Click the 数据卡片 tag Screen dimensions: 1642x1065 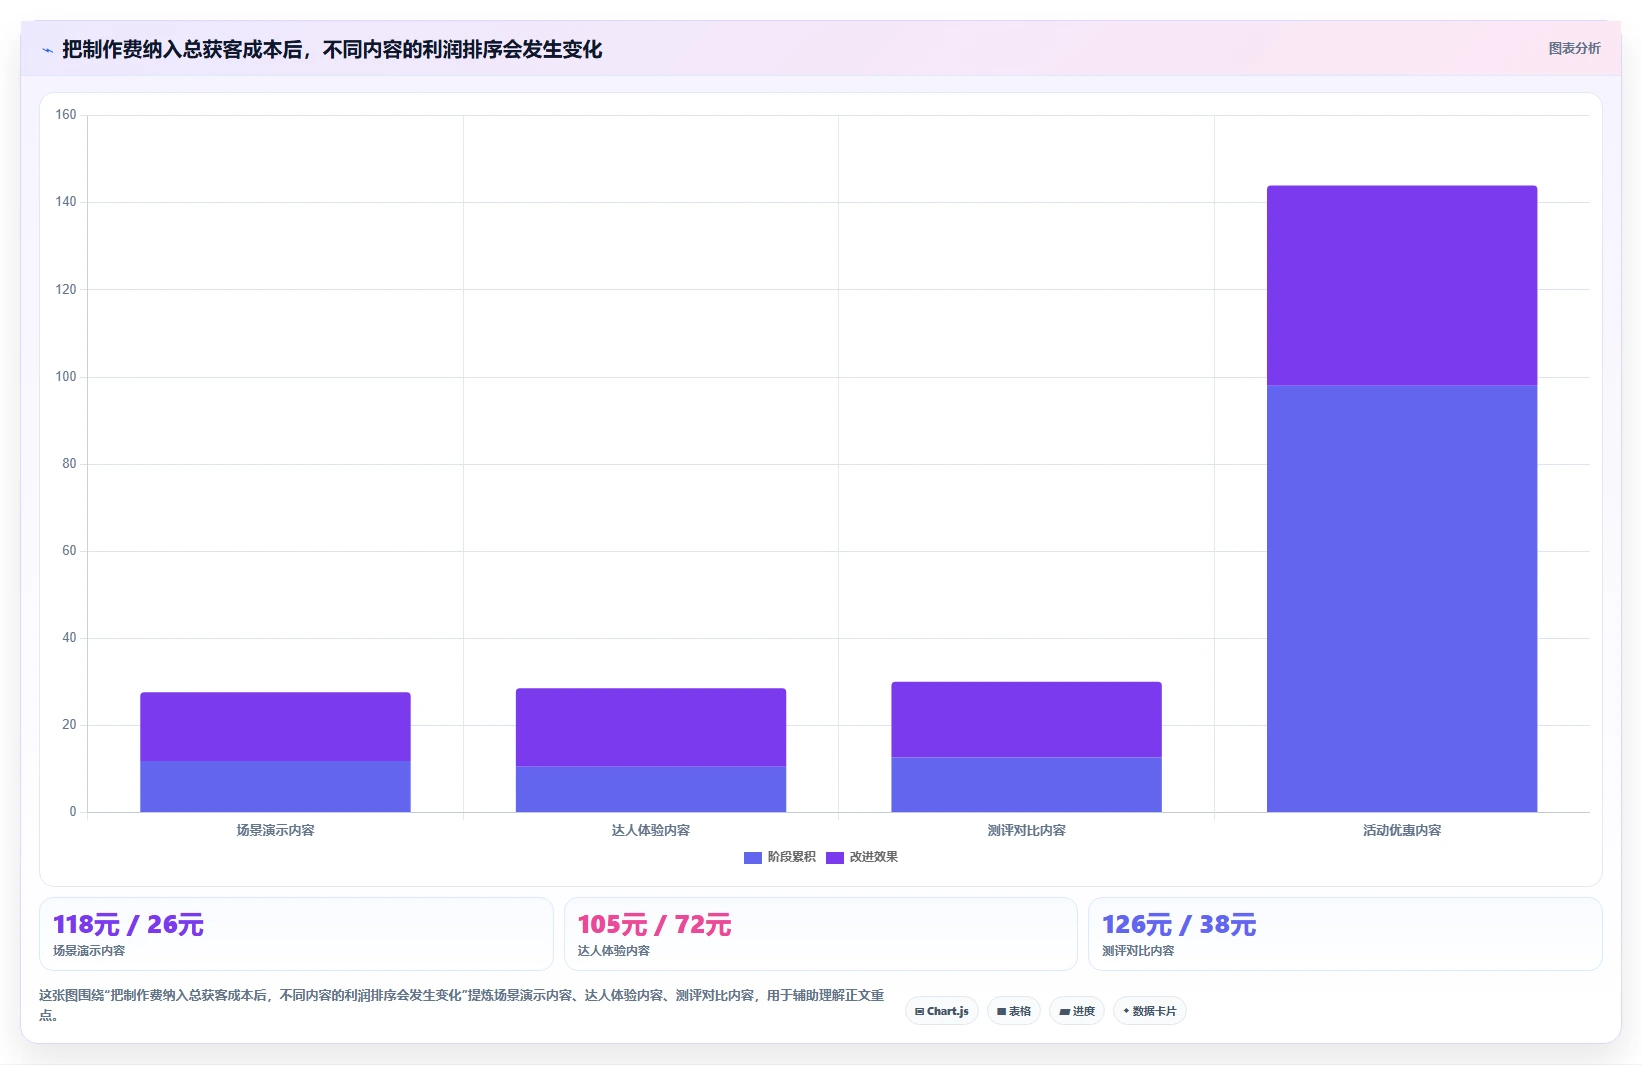coord(1150,1011)
